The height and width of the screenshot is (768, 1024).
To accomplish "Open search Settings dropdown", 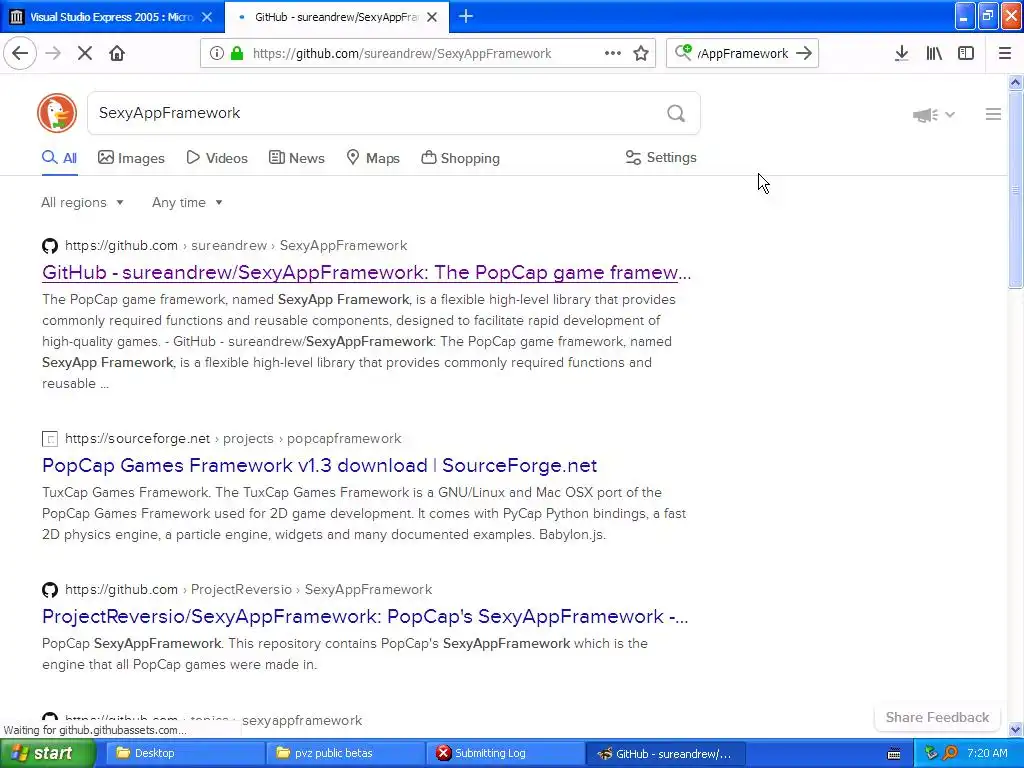I will [661, 157].
